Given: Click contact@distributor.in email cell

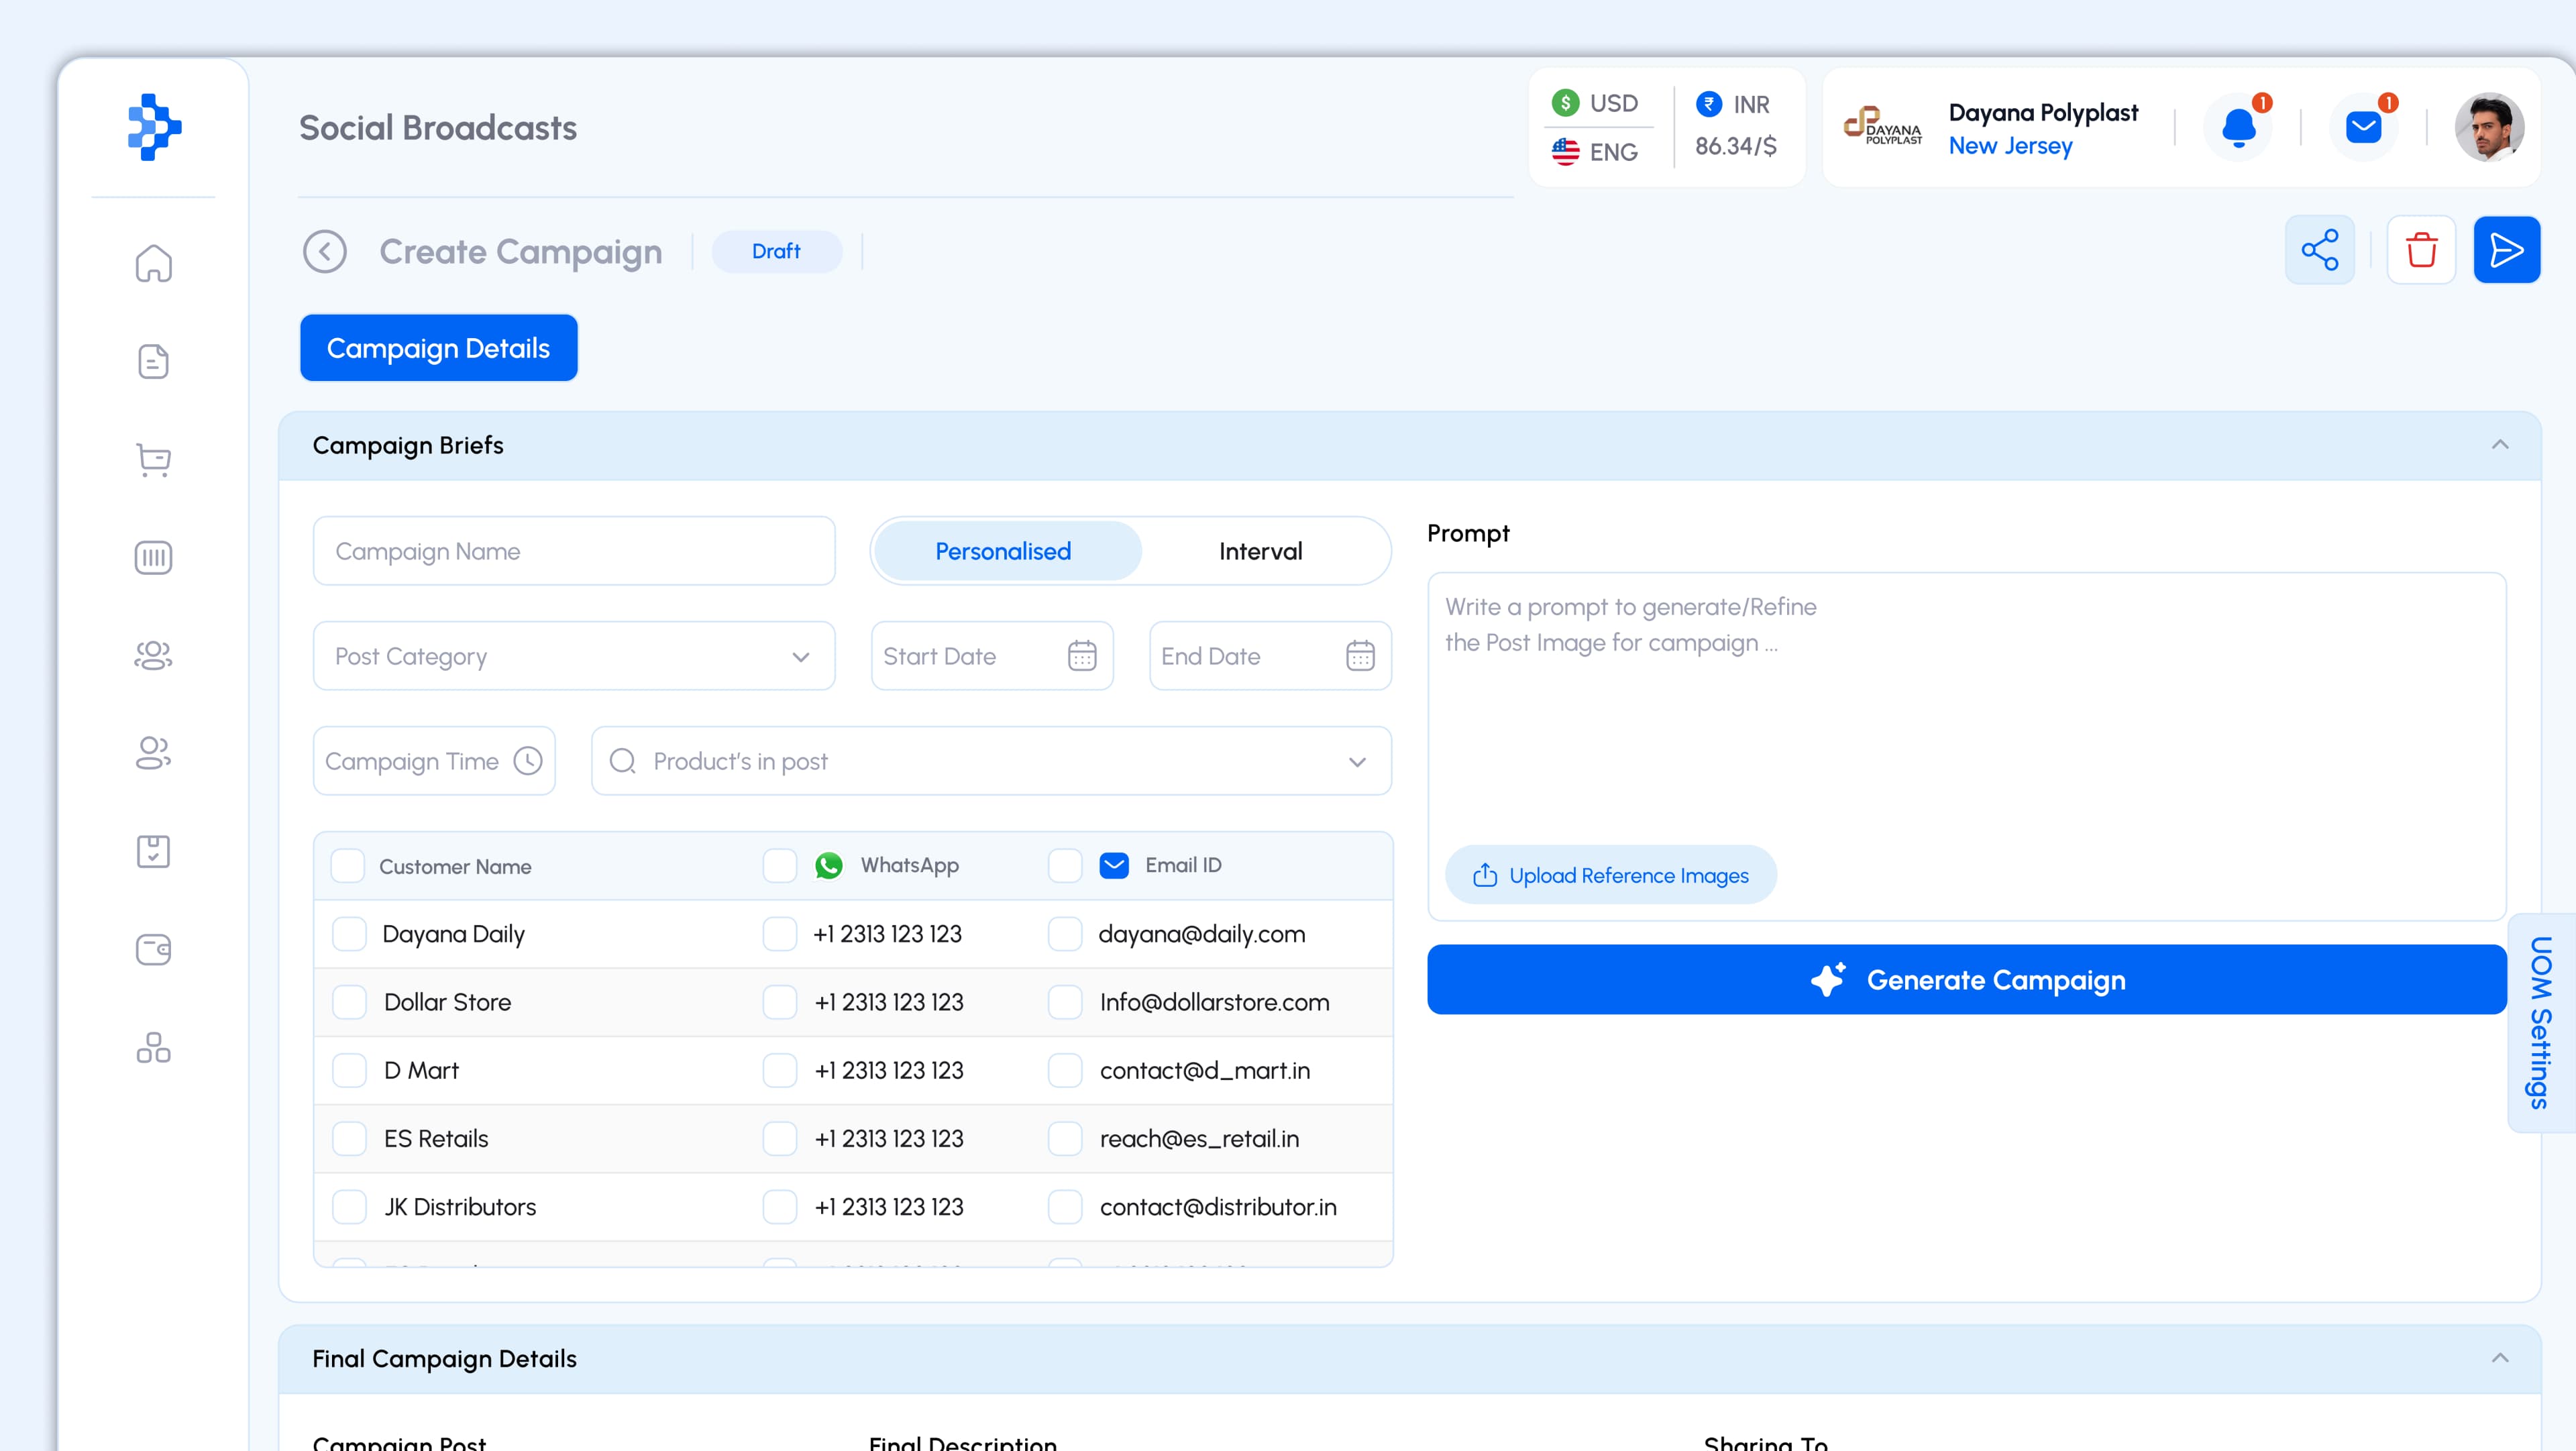Looking at the screenshot, I should point(1218,1207).
